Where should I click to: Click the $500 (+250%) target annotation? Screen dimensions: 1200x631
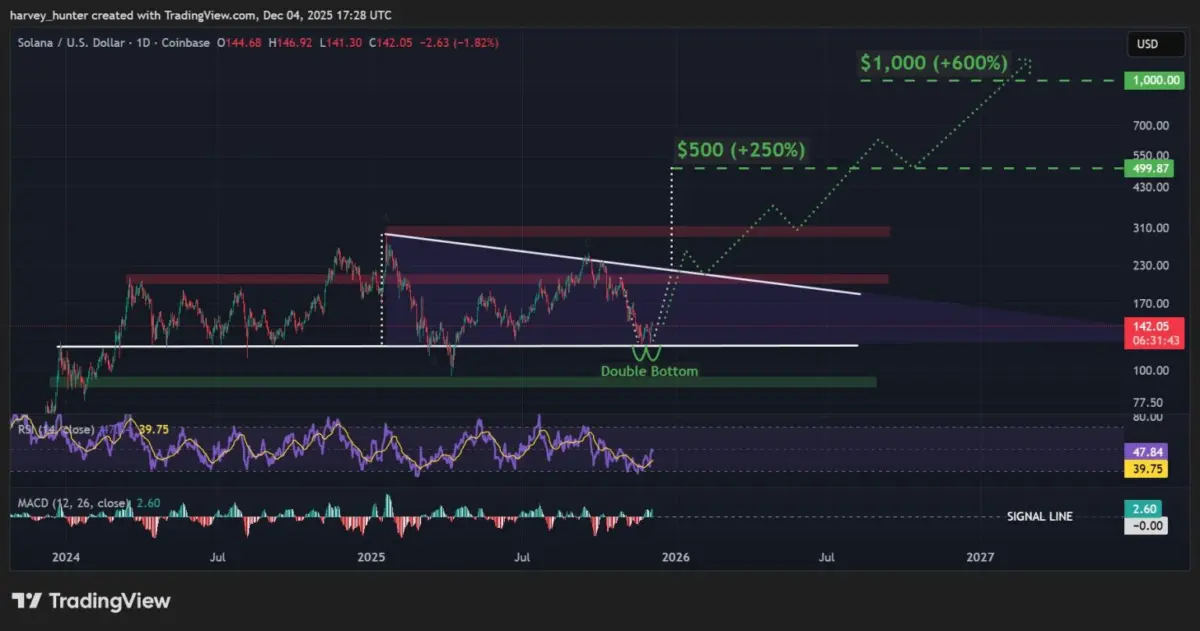point(741,150)
